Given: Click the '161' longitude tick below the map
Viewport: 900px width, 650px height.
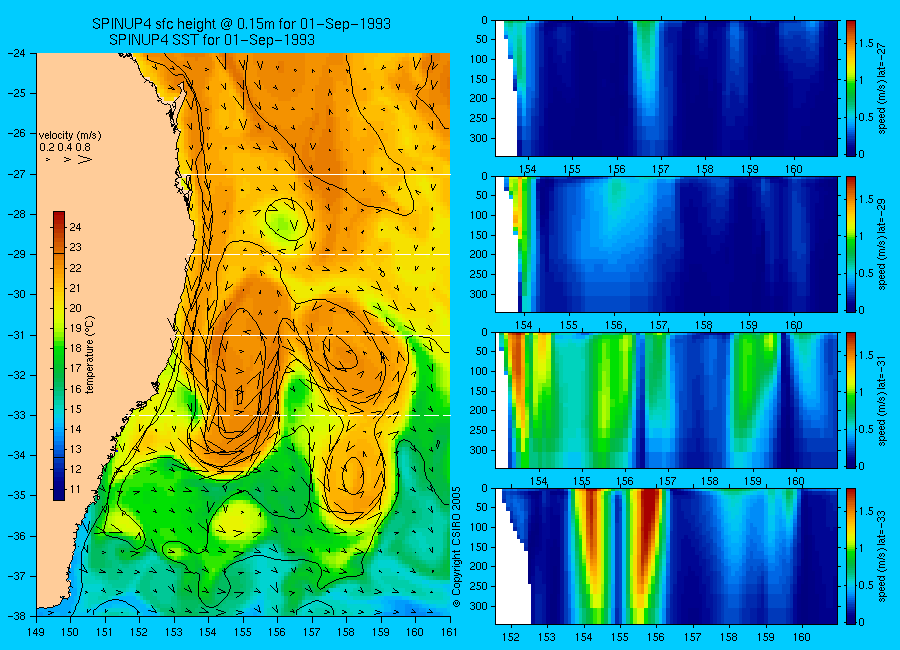Looking at the screenshot, I should tap(449, 632).
